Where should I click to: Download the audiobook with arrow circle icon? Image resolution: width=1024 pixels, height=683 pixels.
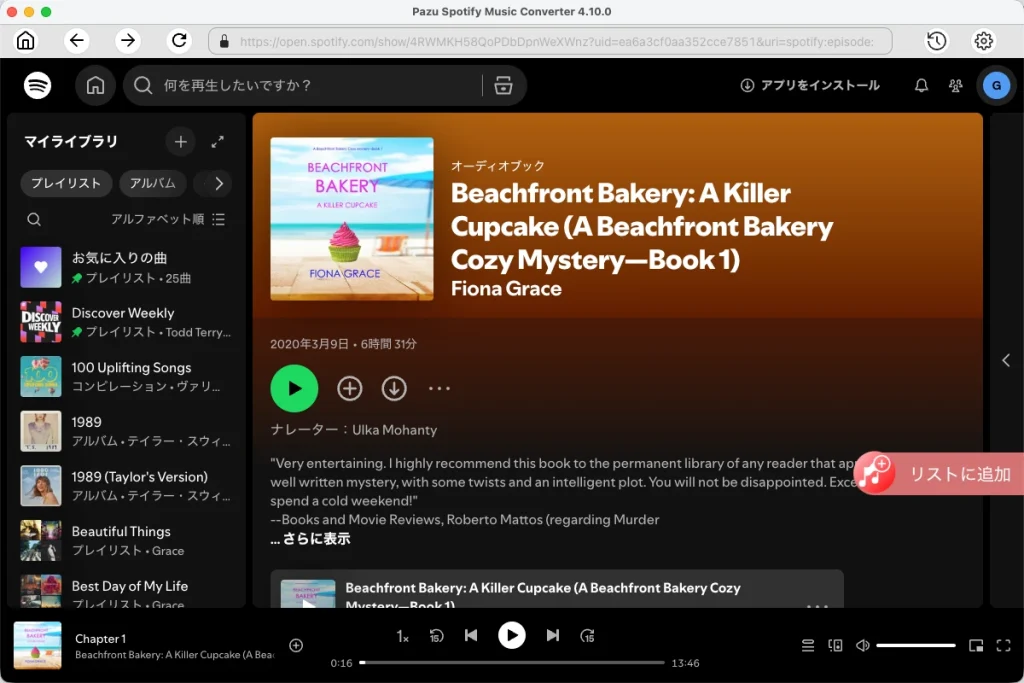tap(394, 389)
